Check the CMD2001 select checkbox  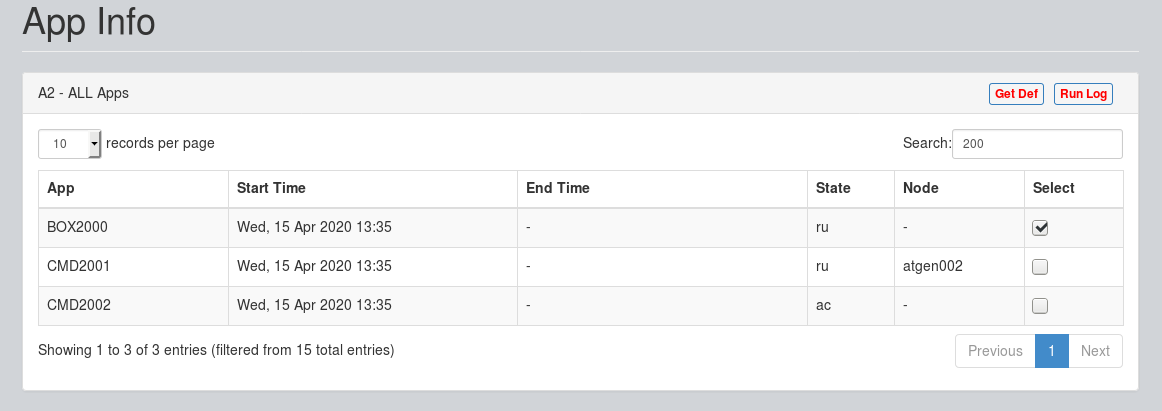click(1040, 267)
